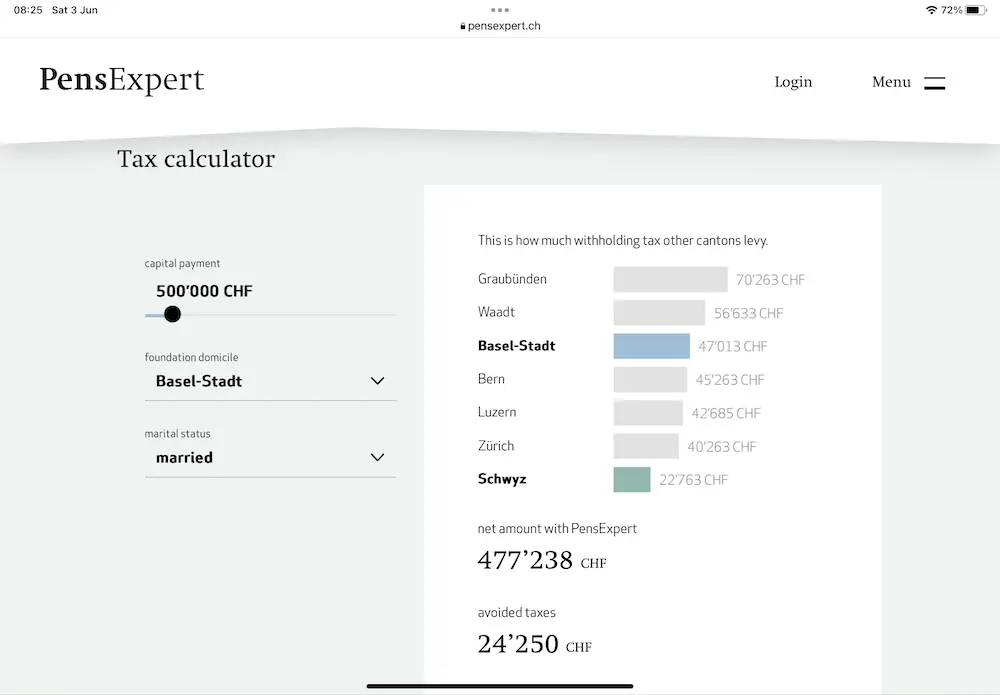Click the Luzern canton label

497,413
